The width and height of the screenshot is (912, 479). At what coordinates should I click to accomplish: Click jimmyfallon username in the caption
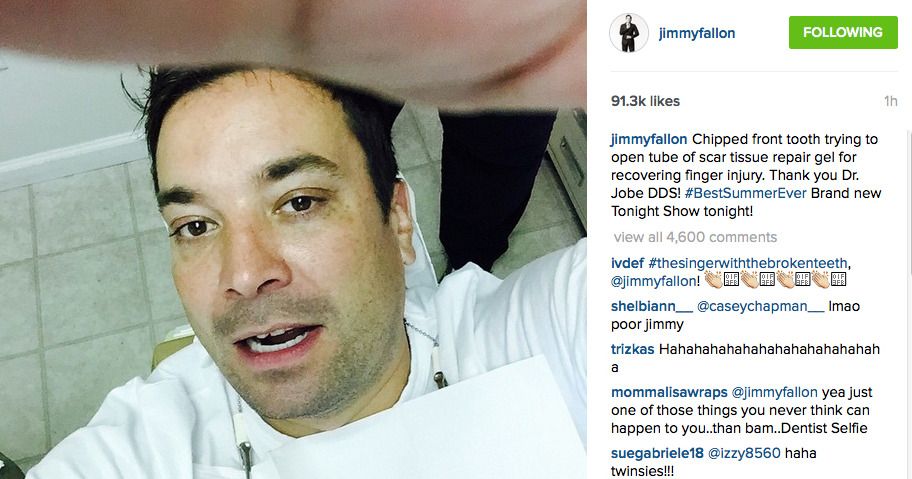coord(649,140)
